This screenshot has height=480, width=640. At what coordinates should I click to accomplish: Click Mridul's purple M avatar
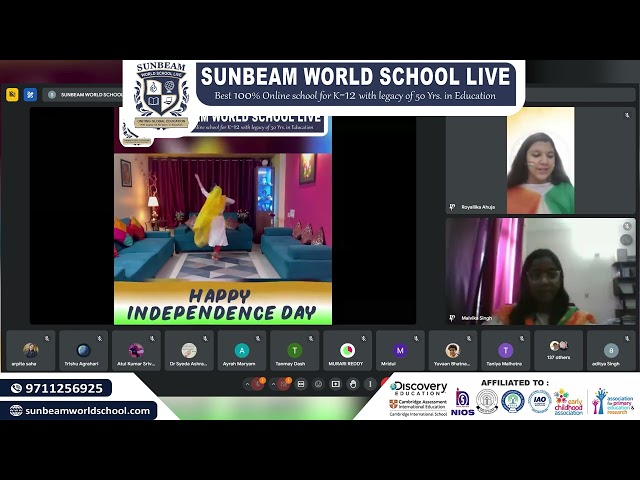pos(400,350)
